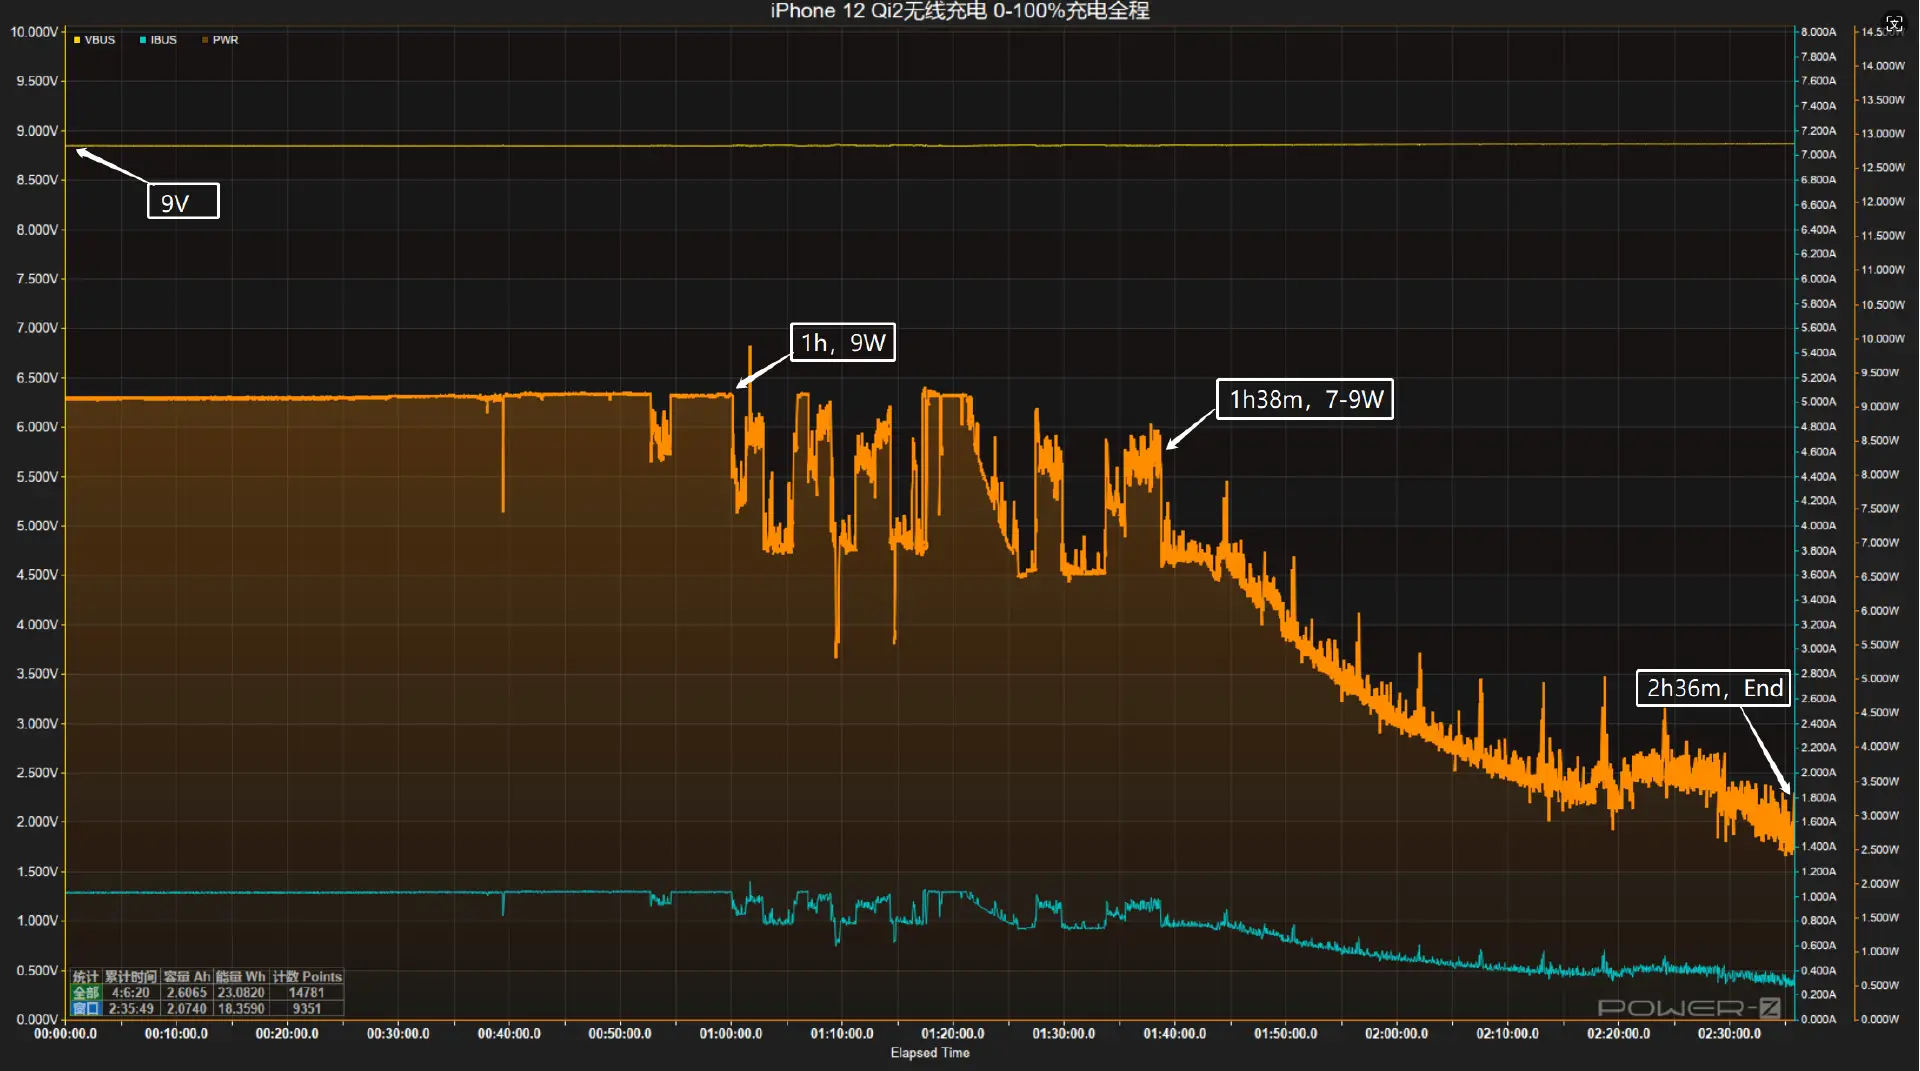Click the 9351 points count cell
This screenshot has width=1920, height=1071.
pyautogui.click(x=306, y=1009)
